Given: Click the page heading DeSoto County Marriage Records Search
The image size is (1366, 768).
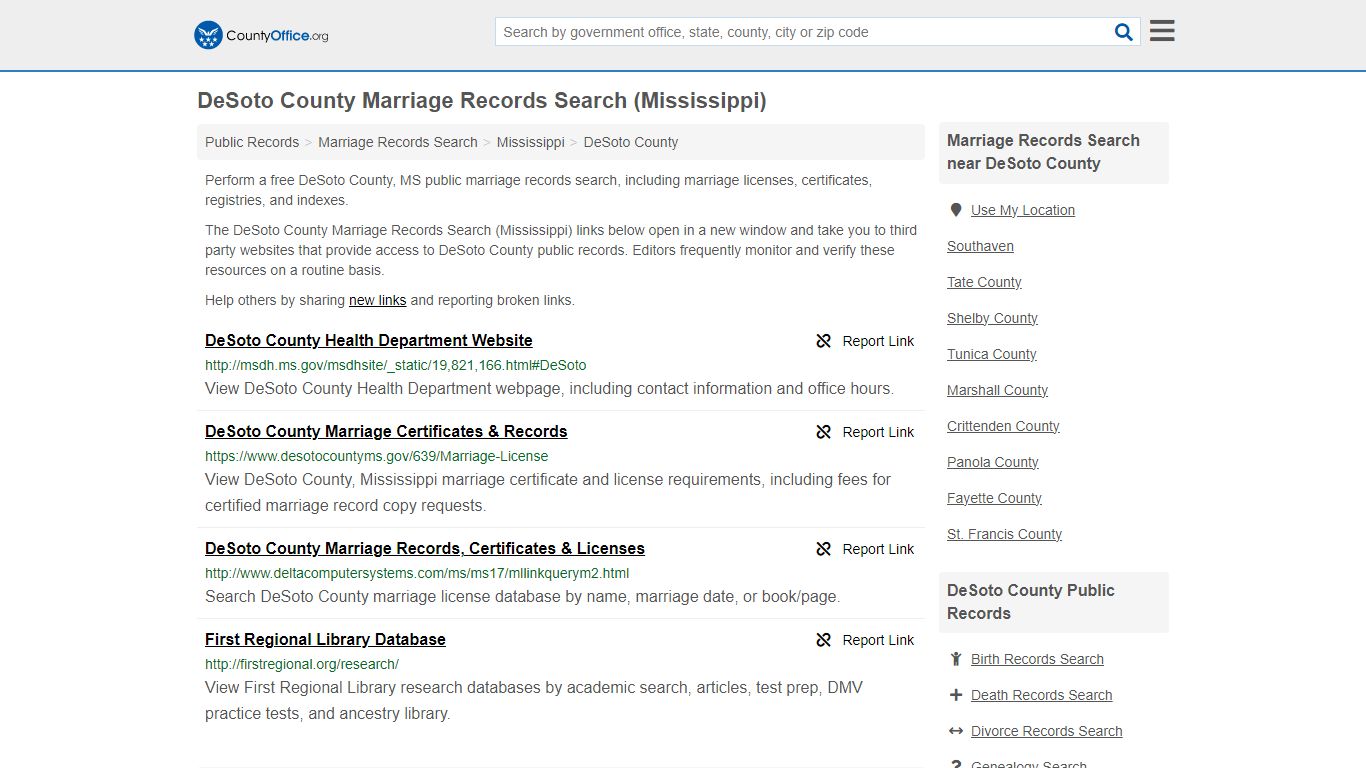Looking at the screenshot, I should coord(482,100).
